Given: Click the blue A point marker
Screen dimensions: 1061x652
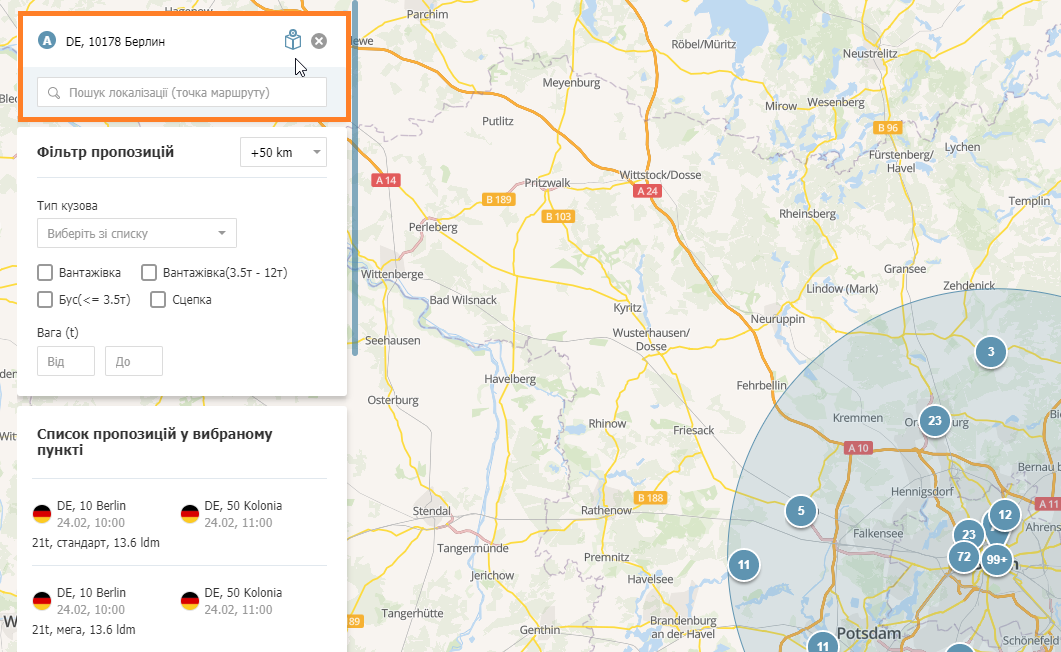Looking at the screenshot, I should [x=47, y=41].
